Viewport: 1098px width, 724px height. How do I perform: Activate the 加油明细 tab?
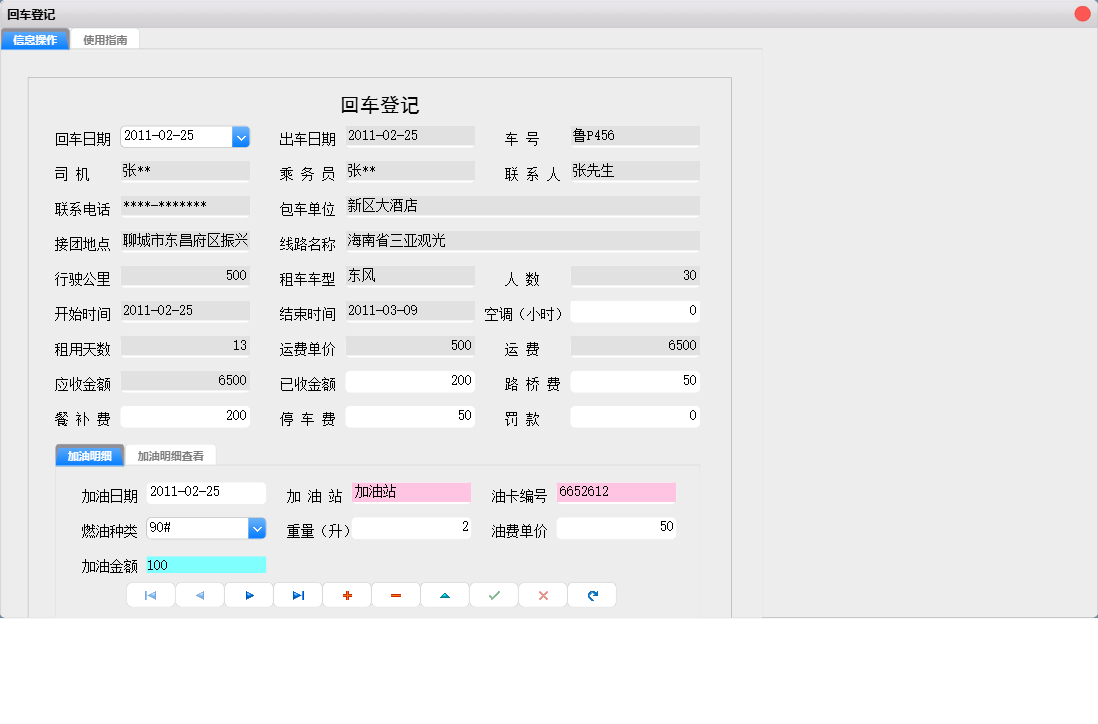click(89, 453)
